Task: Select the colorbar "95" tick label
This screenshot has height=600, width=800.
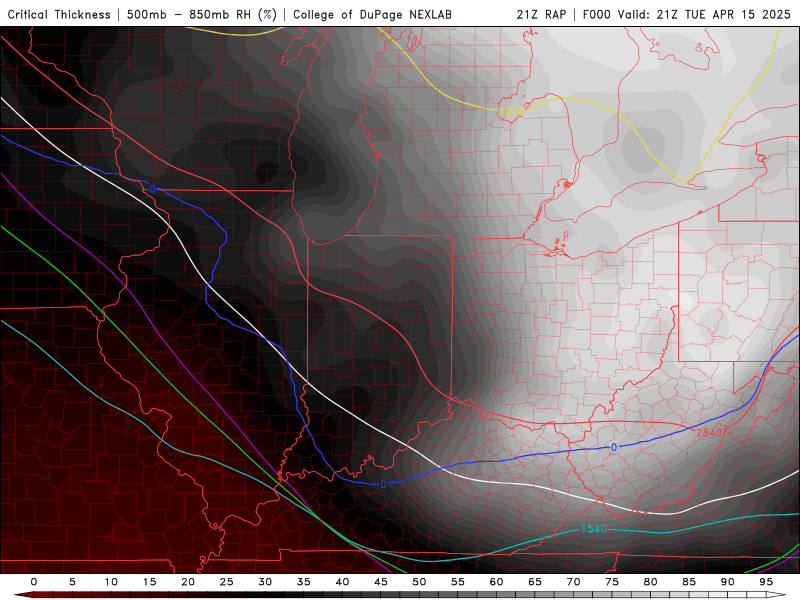Action: (766, 582)
